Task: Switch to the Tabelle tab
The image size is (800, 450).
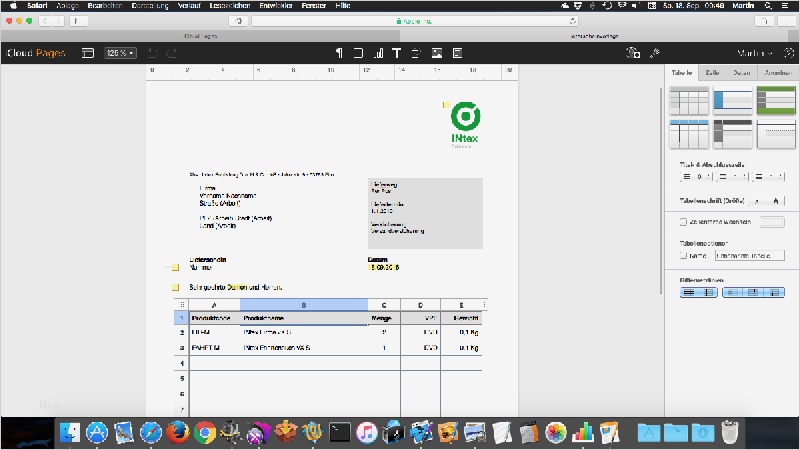Action: coord(682,72)
